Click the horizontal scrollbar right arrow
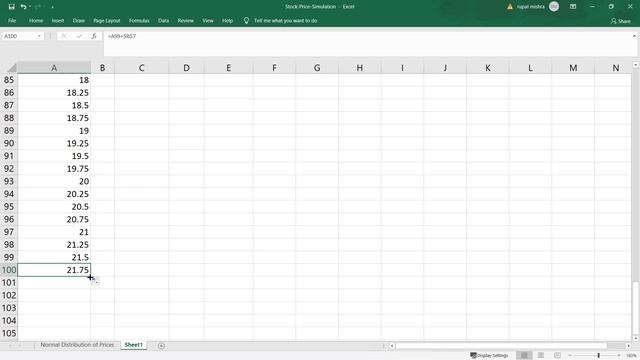The width and height of the screenshot is (640, 360). 628,346
